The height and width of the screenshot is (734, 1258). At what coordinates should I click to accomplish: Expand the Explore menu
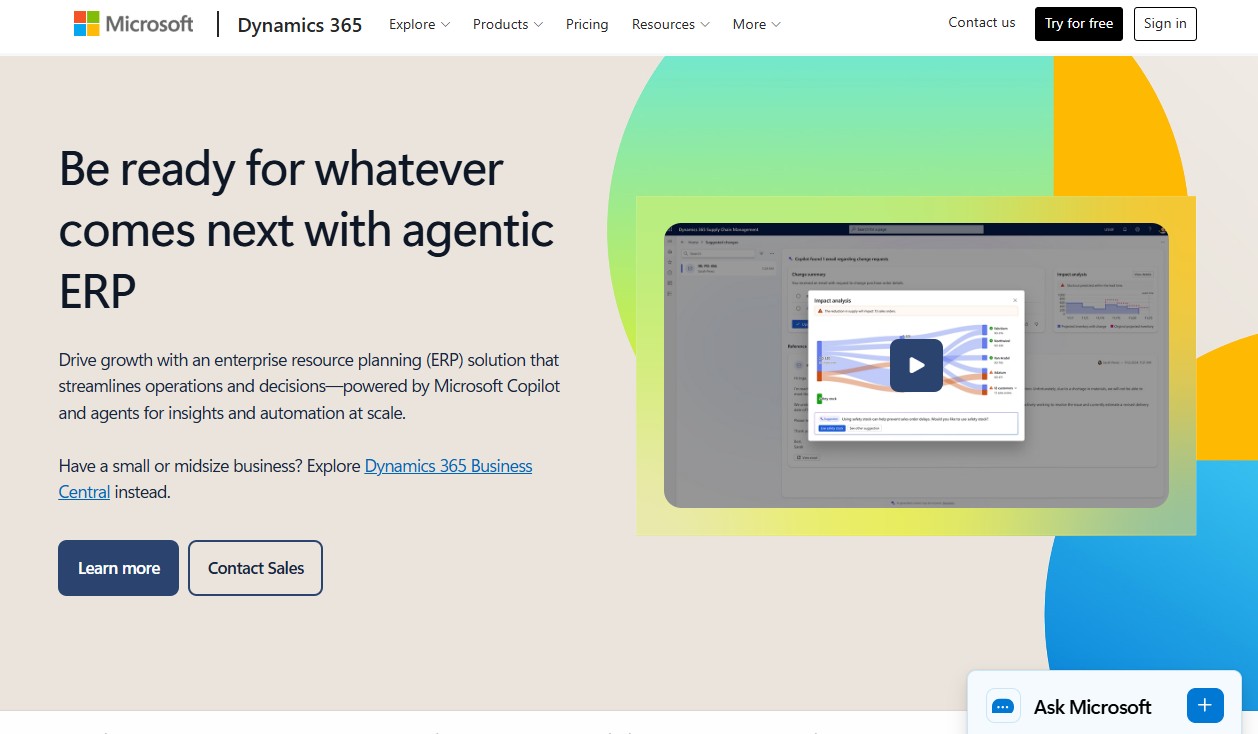coord(420,24)
